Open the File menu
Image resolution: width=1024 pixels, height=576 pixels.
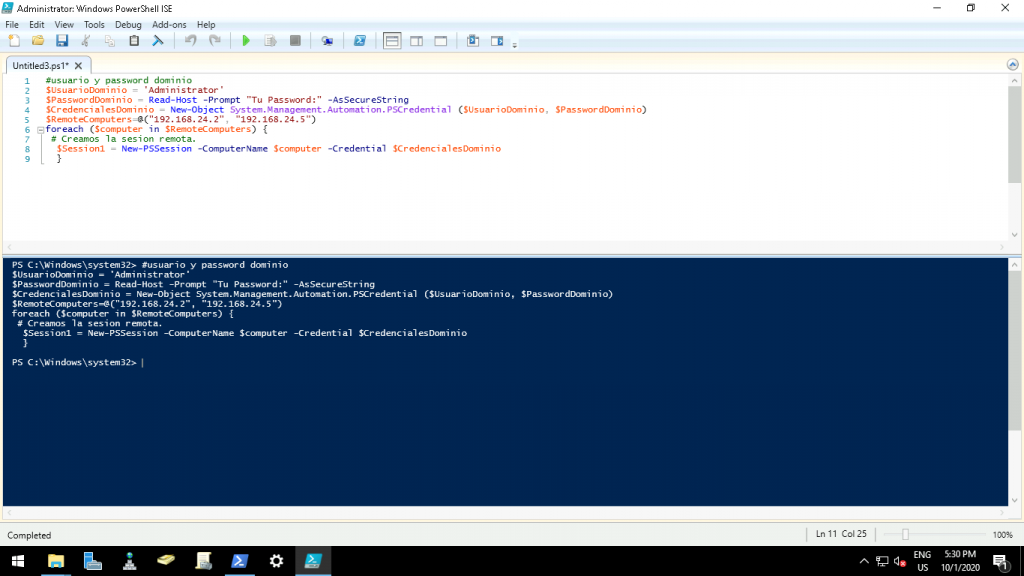coord(12,25)
